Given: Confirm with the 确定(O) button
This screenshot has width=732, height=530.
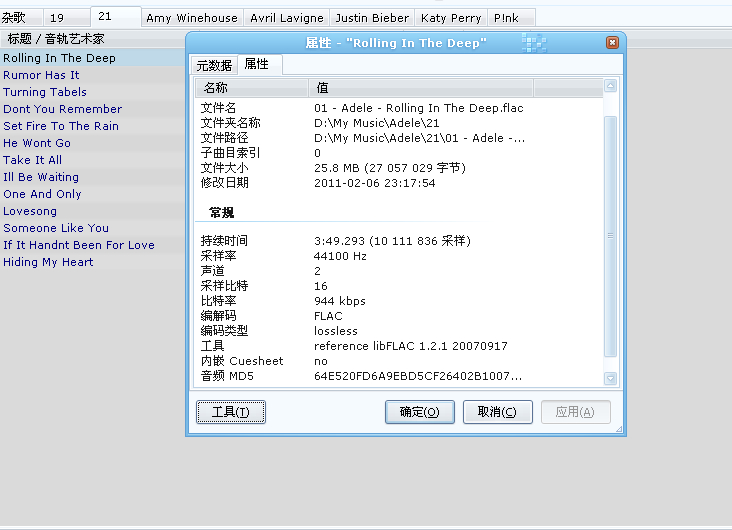Looking at the screenshot, I should pyautogui.click(x=420, y=412).
